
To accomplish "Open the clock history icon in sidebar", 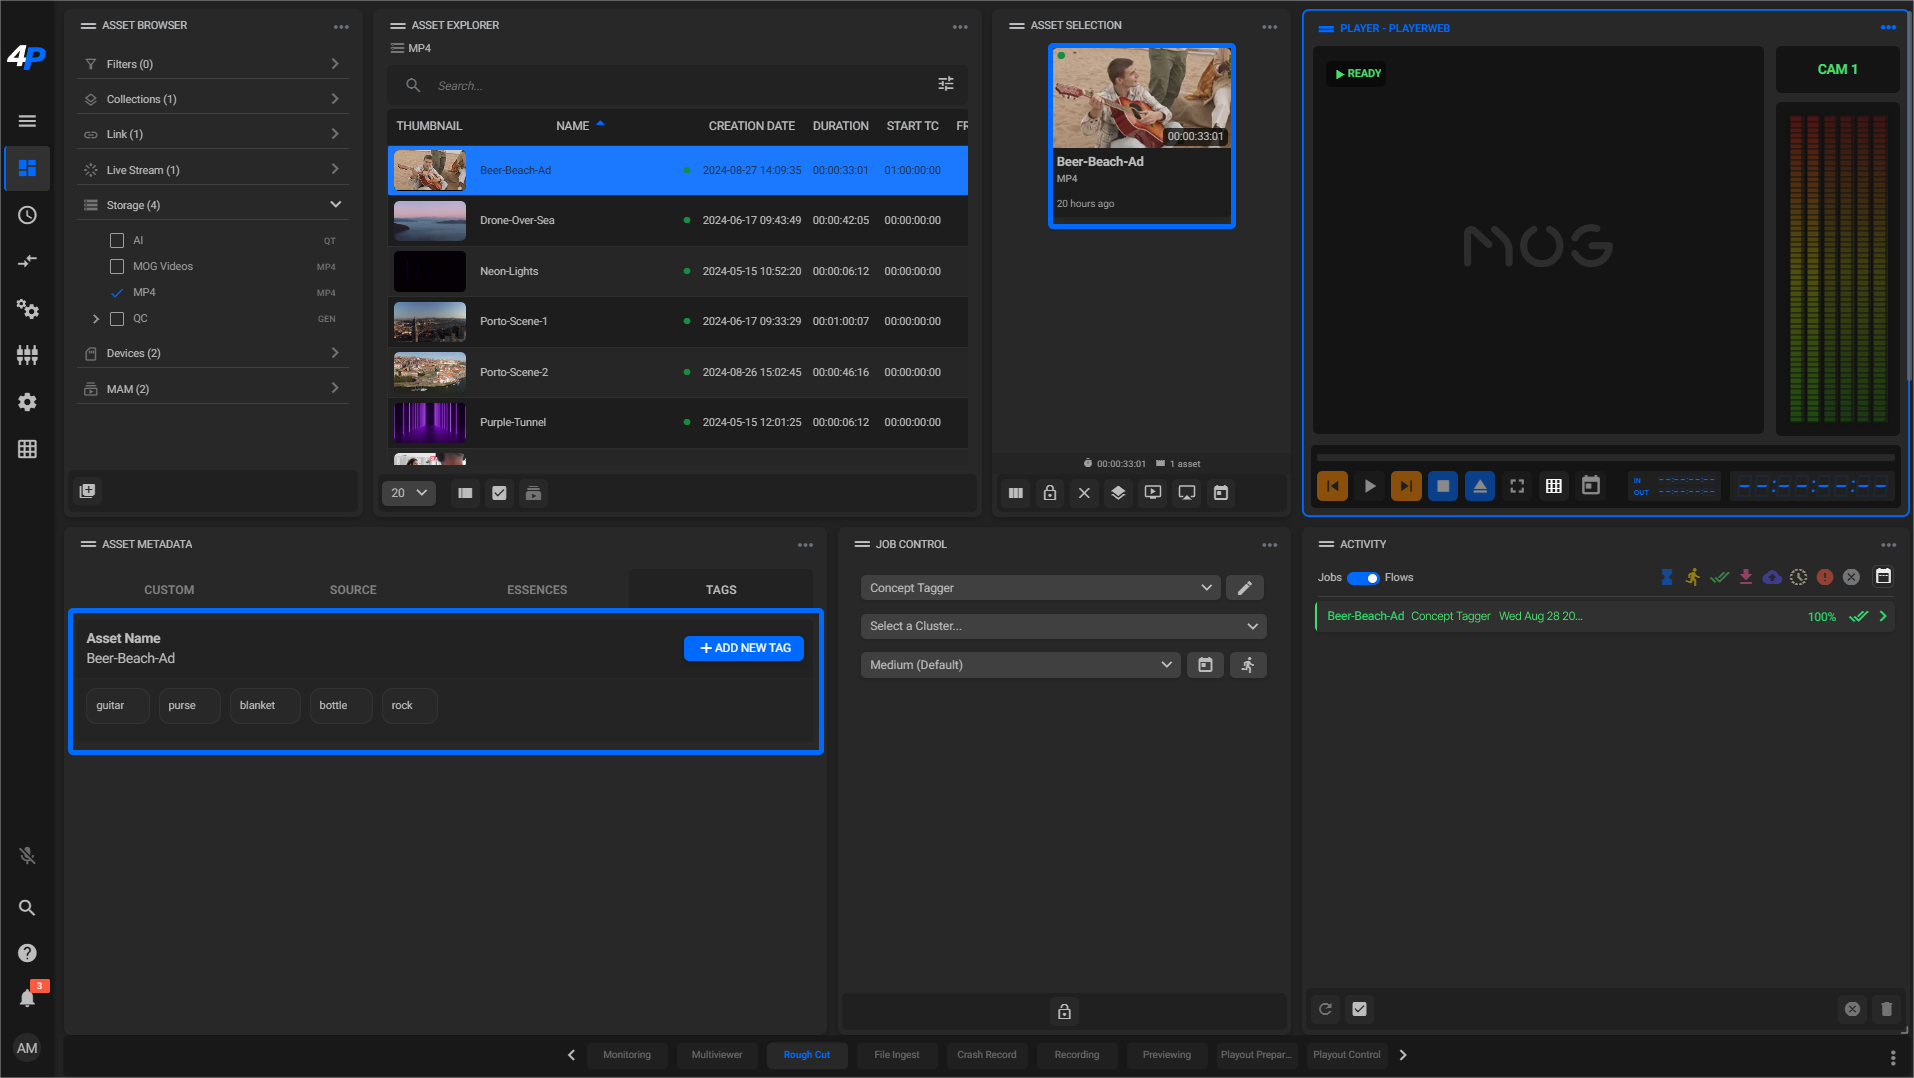I will [x=27, y=215].
